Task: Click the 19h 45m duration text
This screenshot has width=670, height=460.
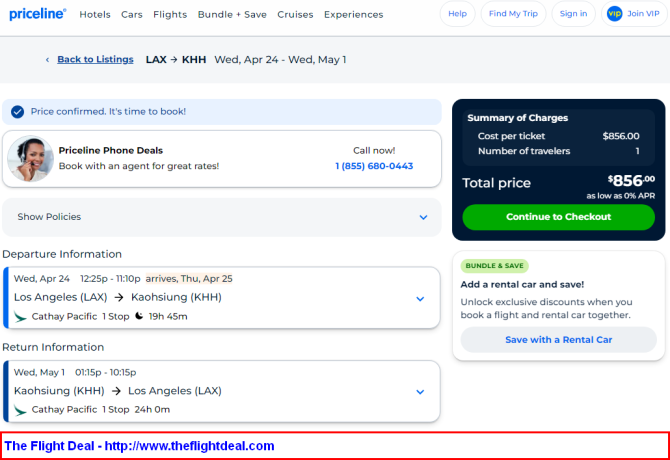Action: [168, 316]
